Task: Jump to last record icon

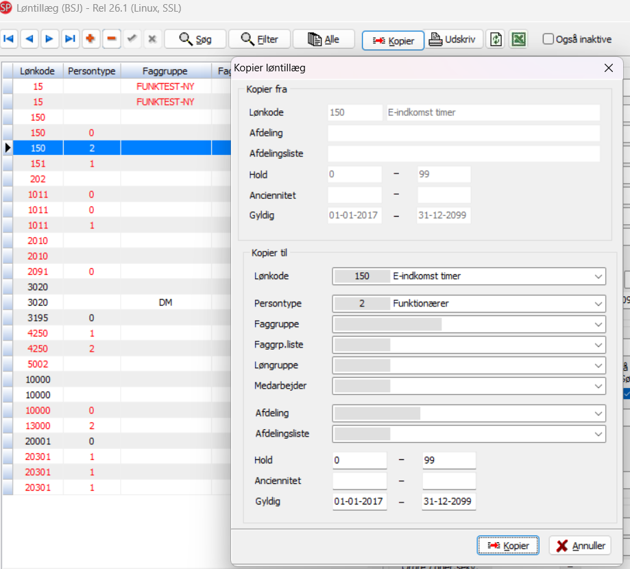Action: [70, 39]
